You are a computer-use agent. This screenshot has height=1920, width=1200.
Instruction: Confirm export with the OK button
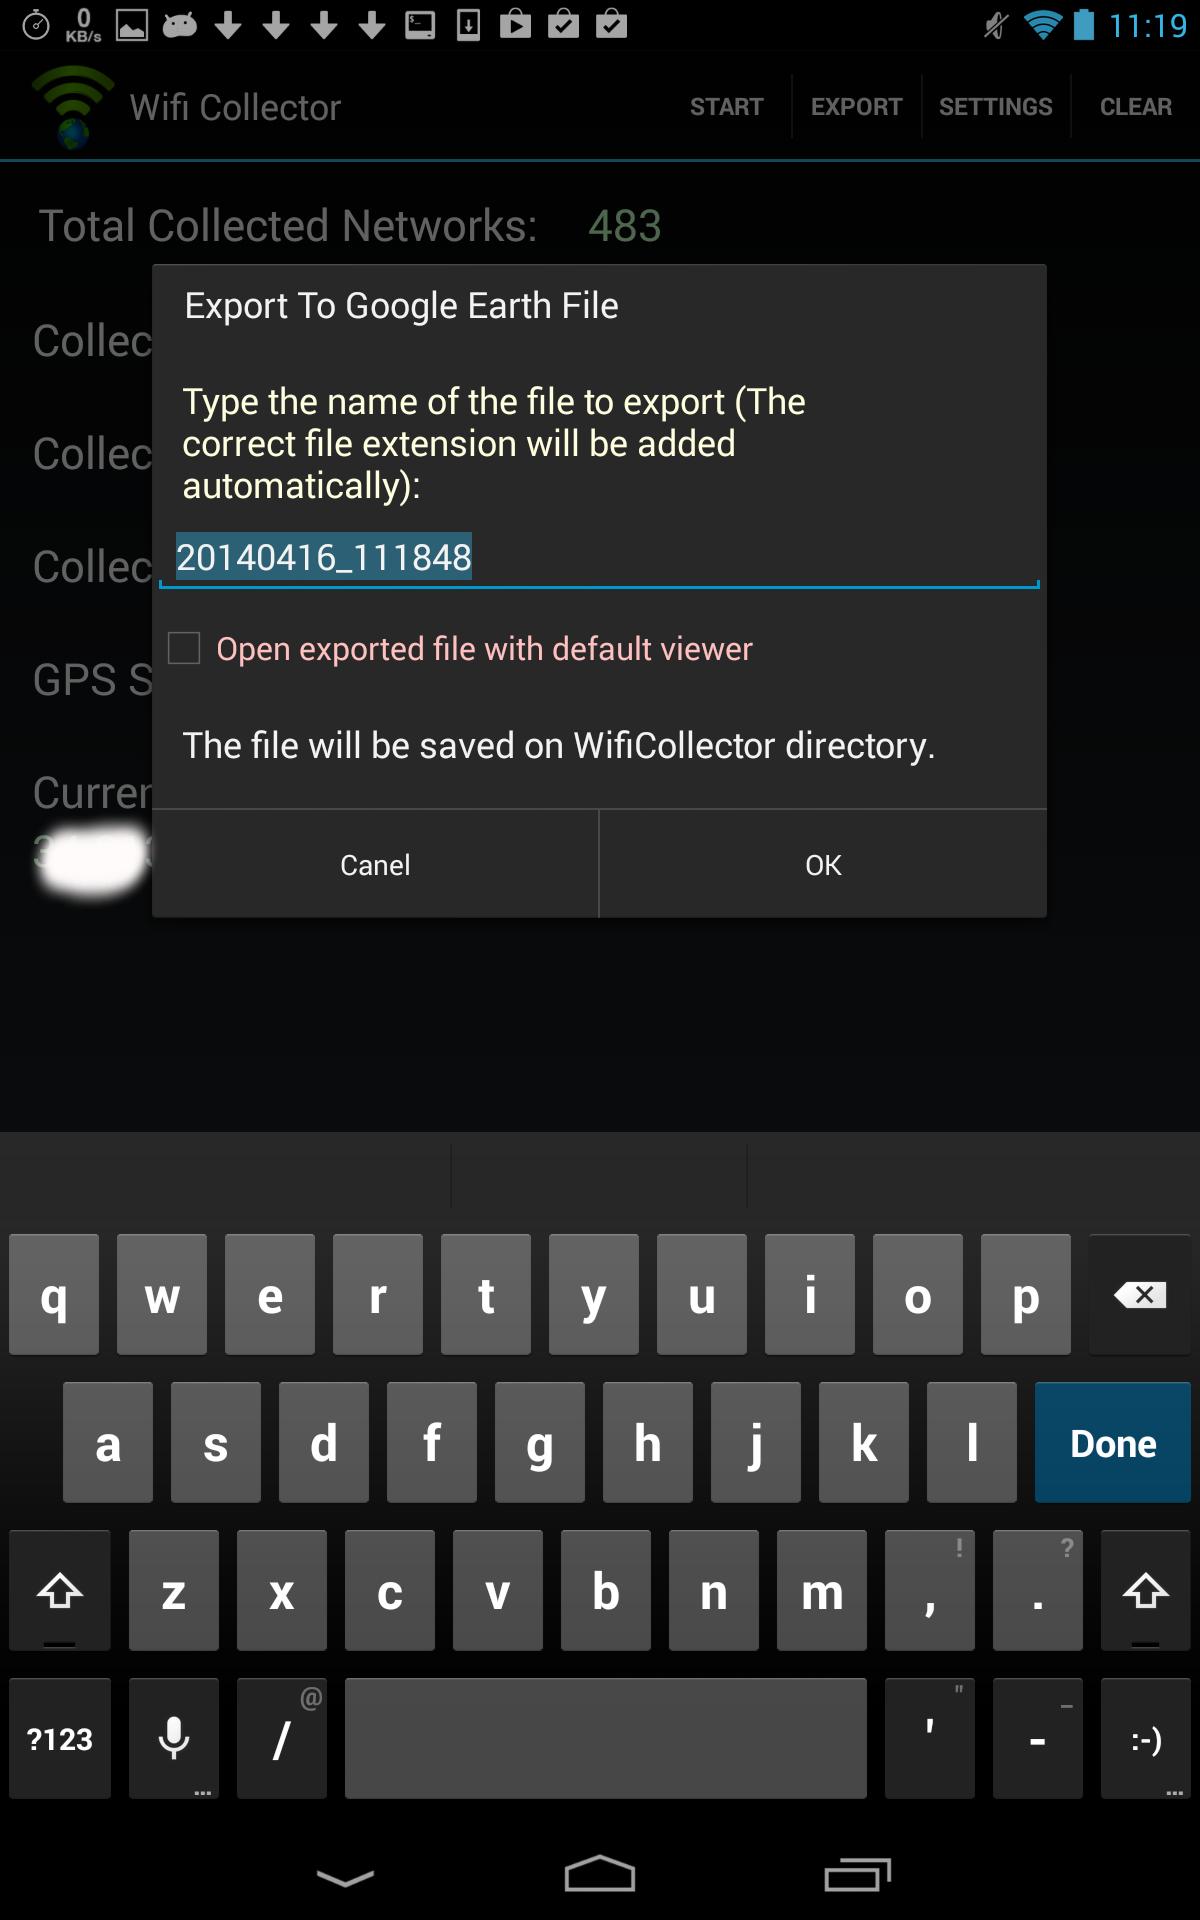(x=823, y=865)
